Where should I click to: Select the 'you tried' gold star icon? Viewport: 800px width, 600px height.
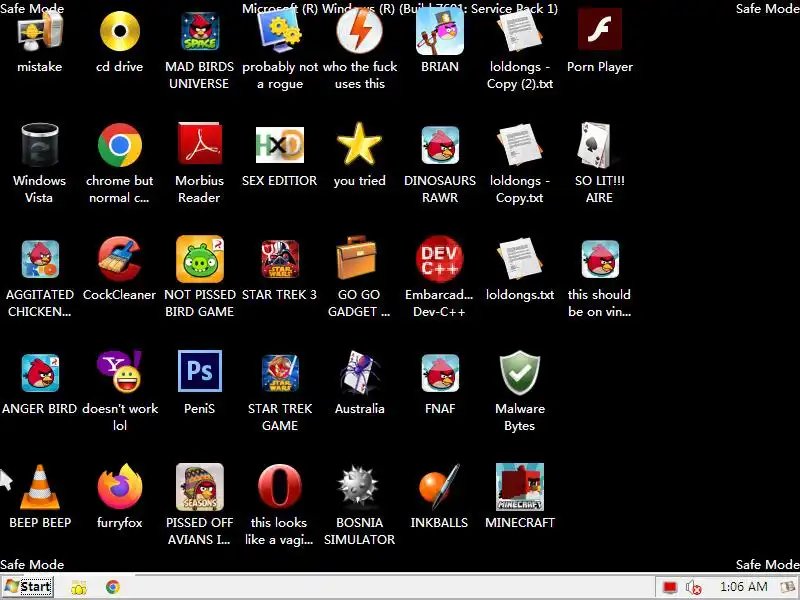pyautogui.click(x=360, y=144)
